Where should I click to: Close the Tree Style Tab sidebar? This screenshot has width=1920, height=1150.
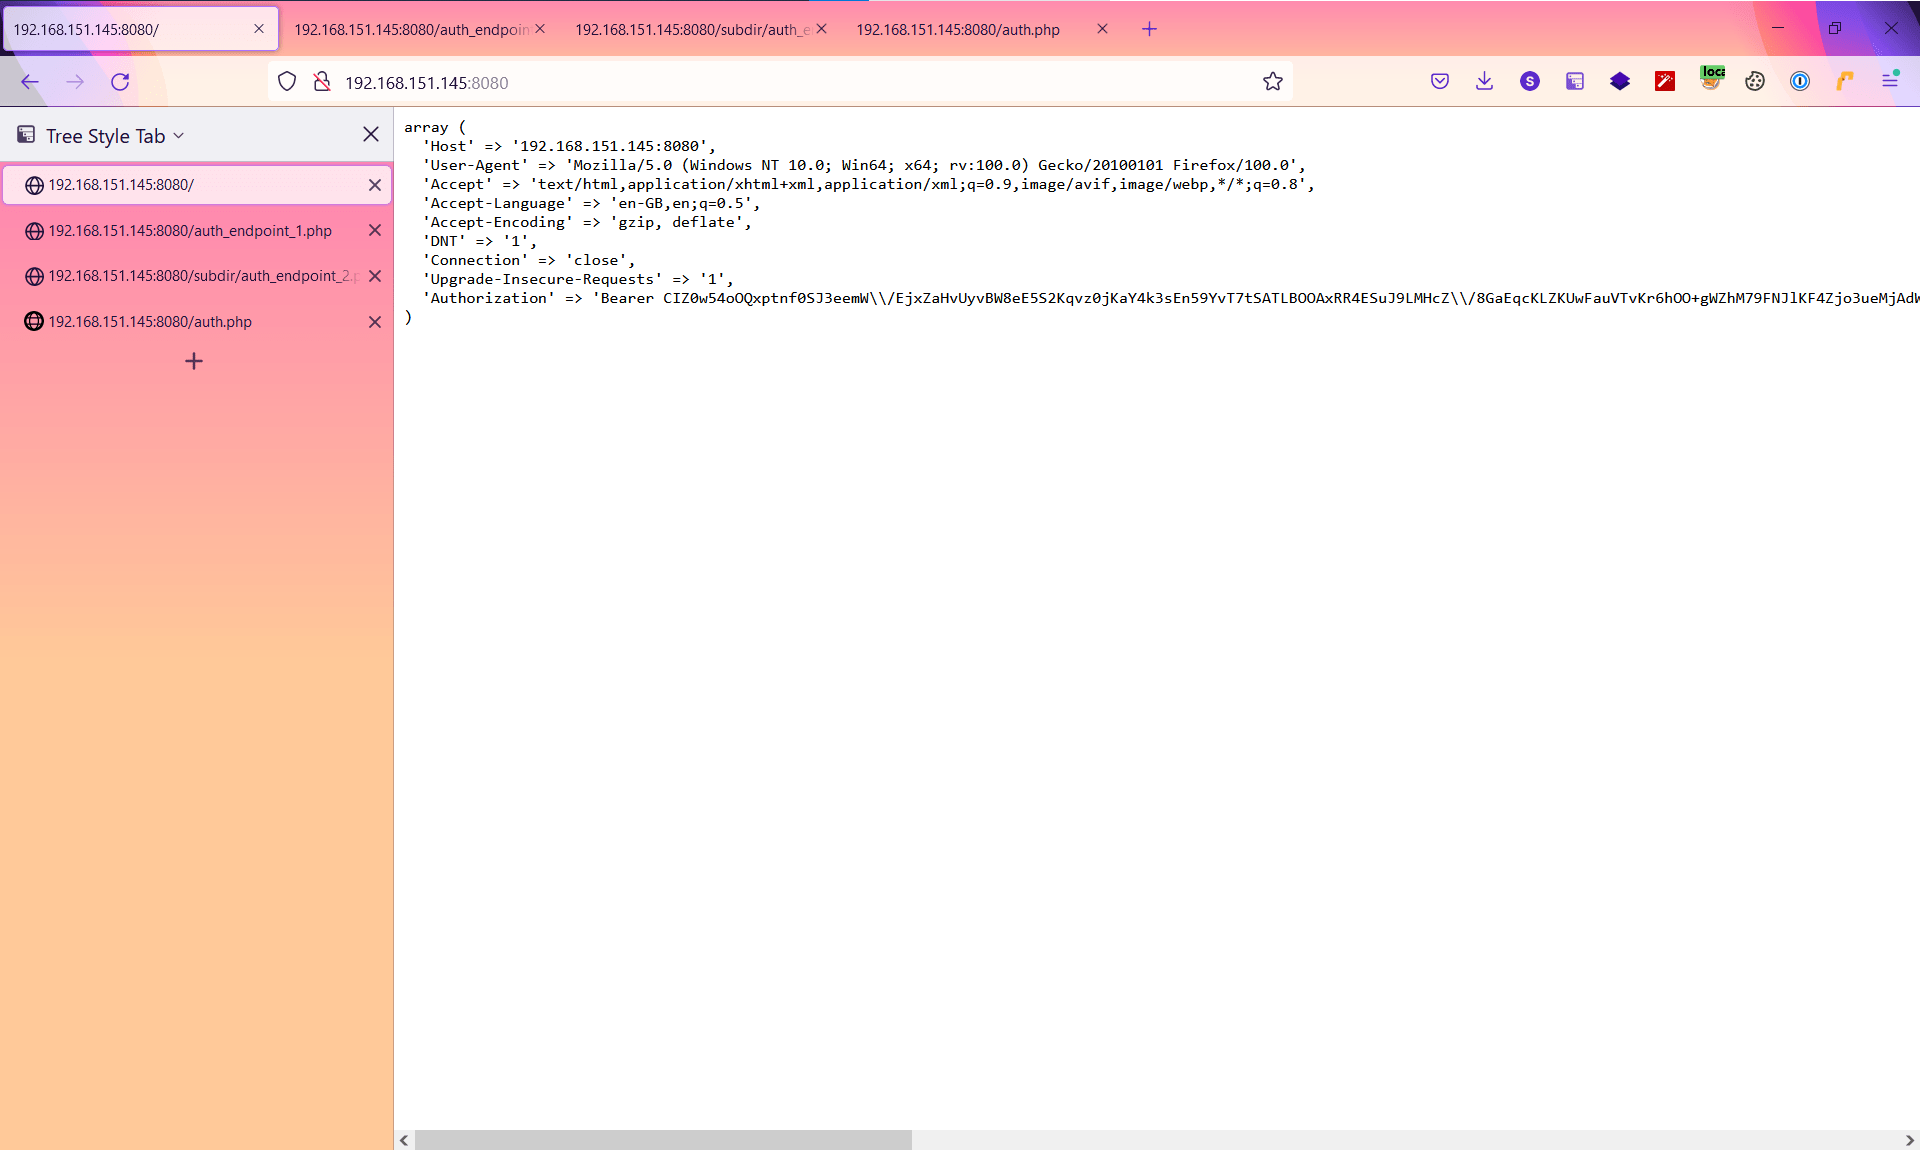click(371, 135)
